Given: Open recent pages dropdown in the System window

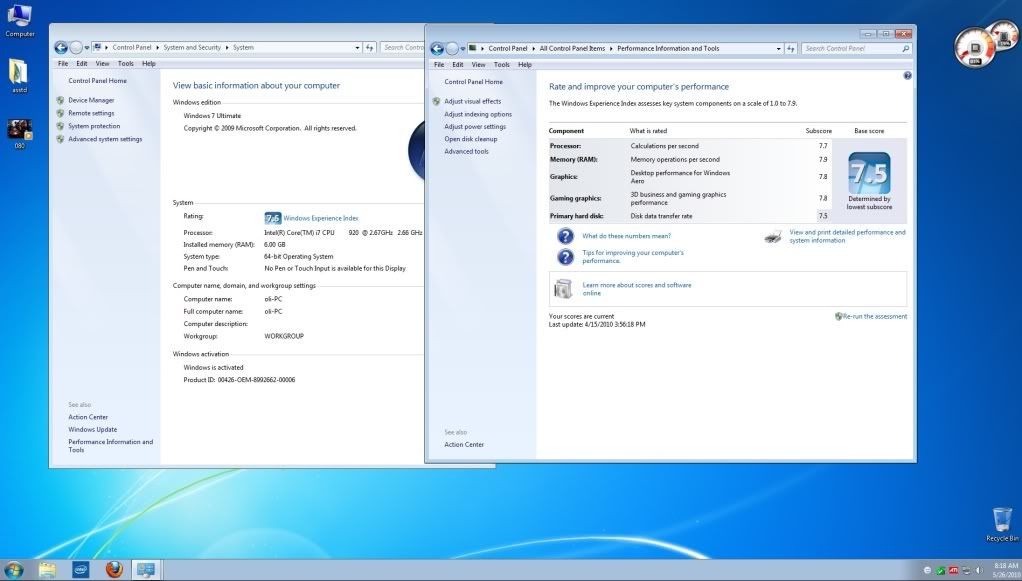Looking at the screenshot, I should 87,47.
